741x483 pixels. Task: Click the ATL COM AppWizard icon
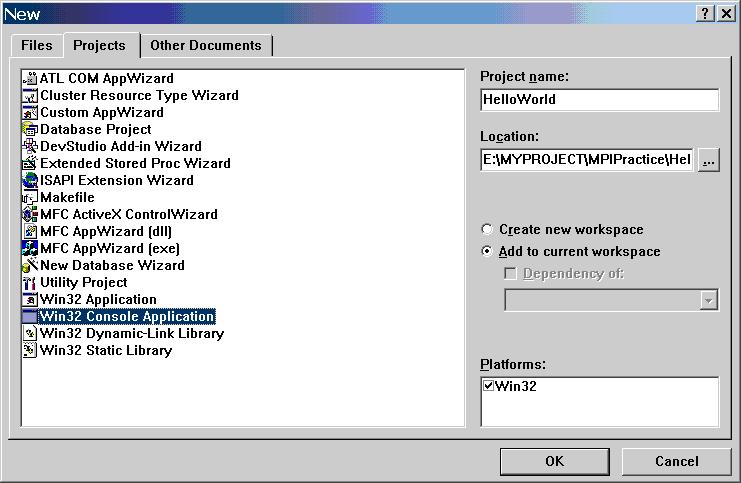coord(30,78)
